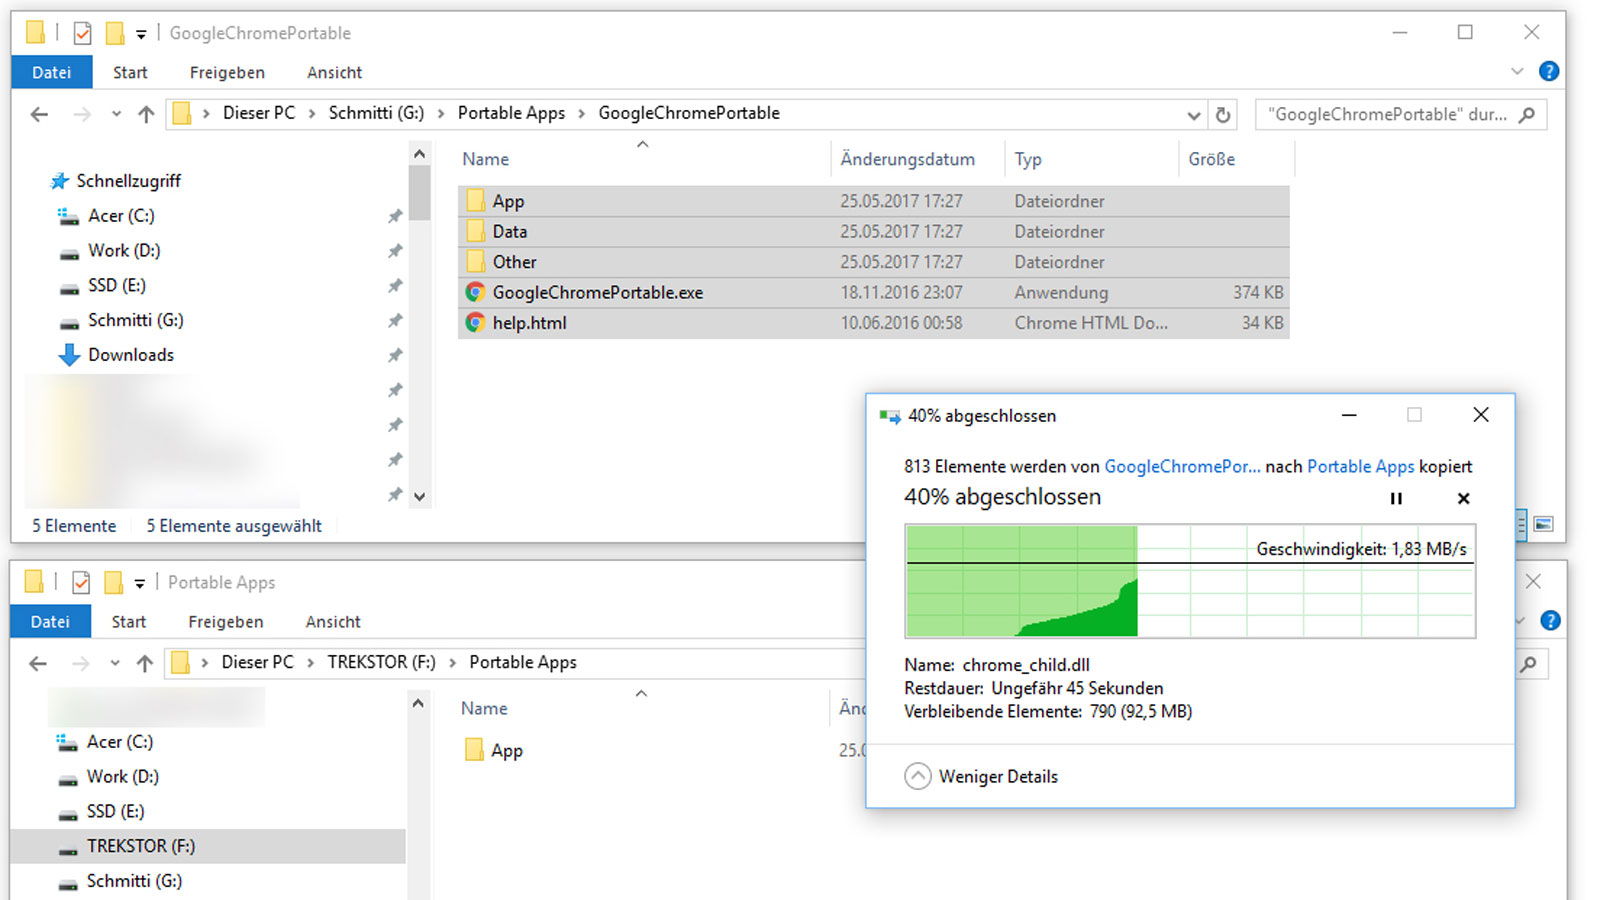This screenshot has width=1600, height=900.
Task: Open help.html in Chrome
Action: coord(530,323)
